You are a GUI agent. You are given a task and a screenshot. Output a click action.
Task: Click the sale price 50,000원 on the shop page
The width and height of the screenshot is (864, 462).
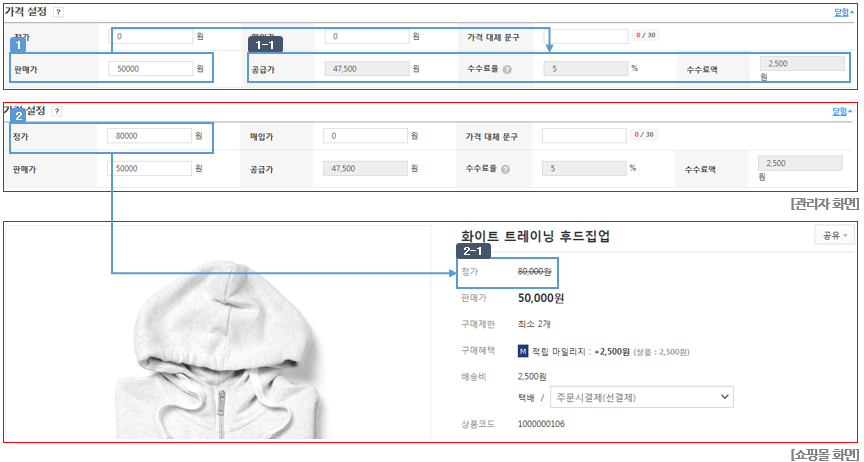point(541,299)
